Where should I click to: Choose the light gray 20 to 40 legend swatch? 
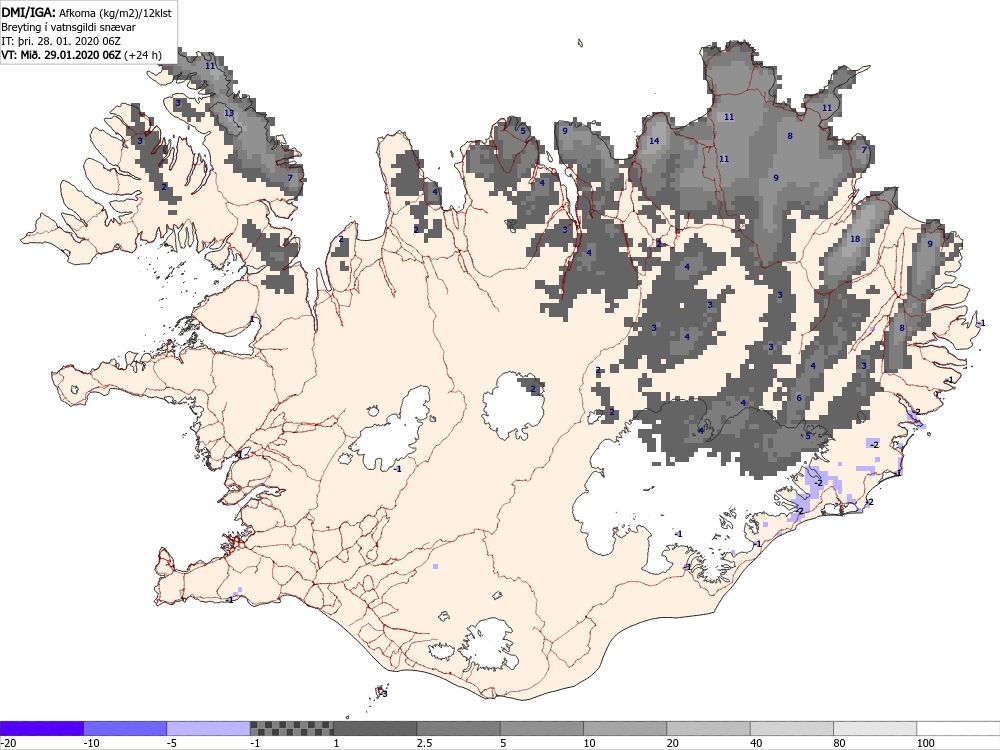tap(709, 728)
